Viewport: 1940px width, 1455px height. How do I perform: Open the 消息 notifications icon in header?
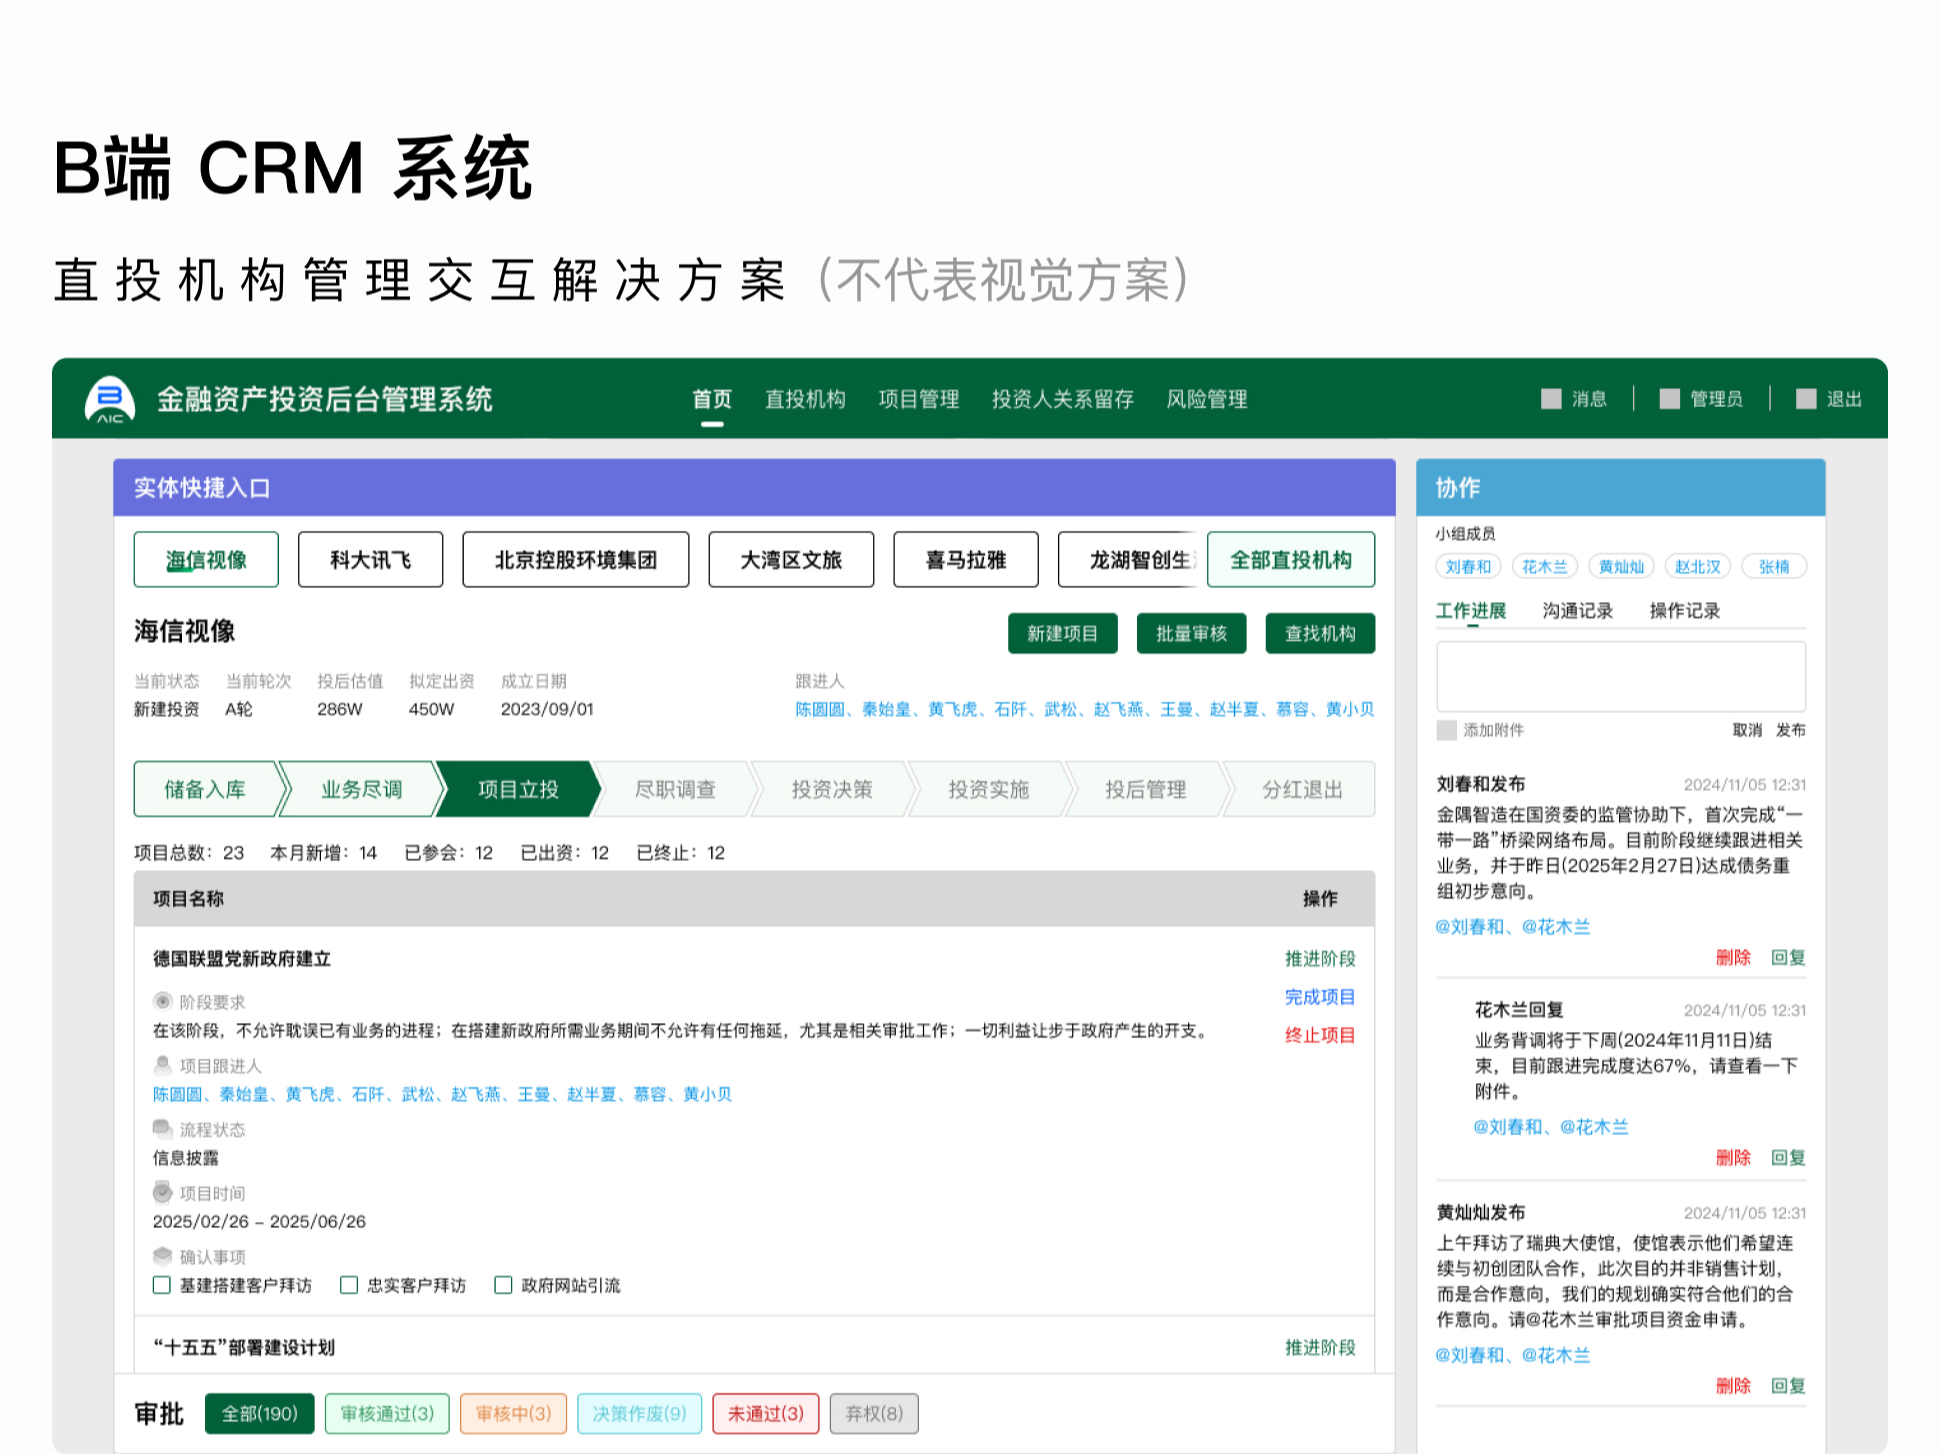point(1550,399)
